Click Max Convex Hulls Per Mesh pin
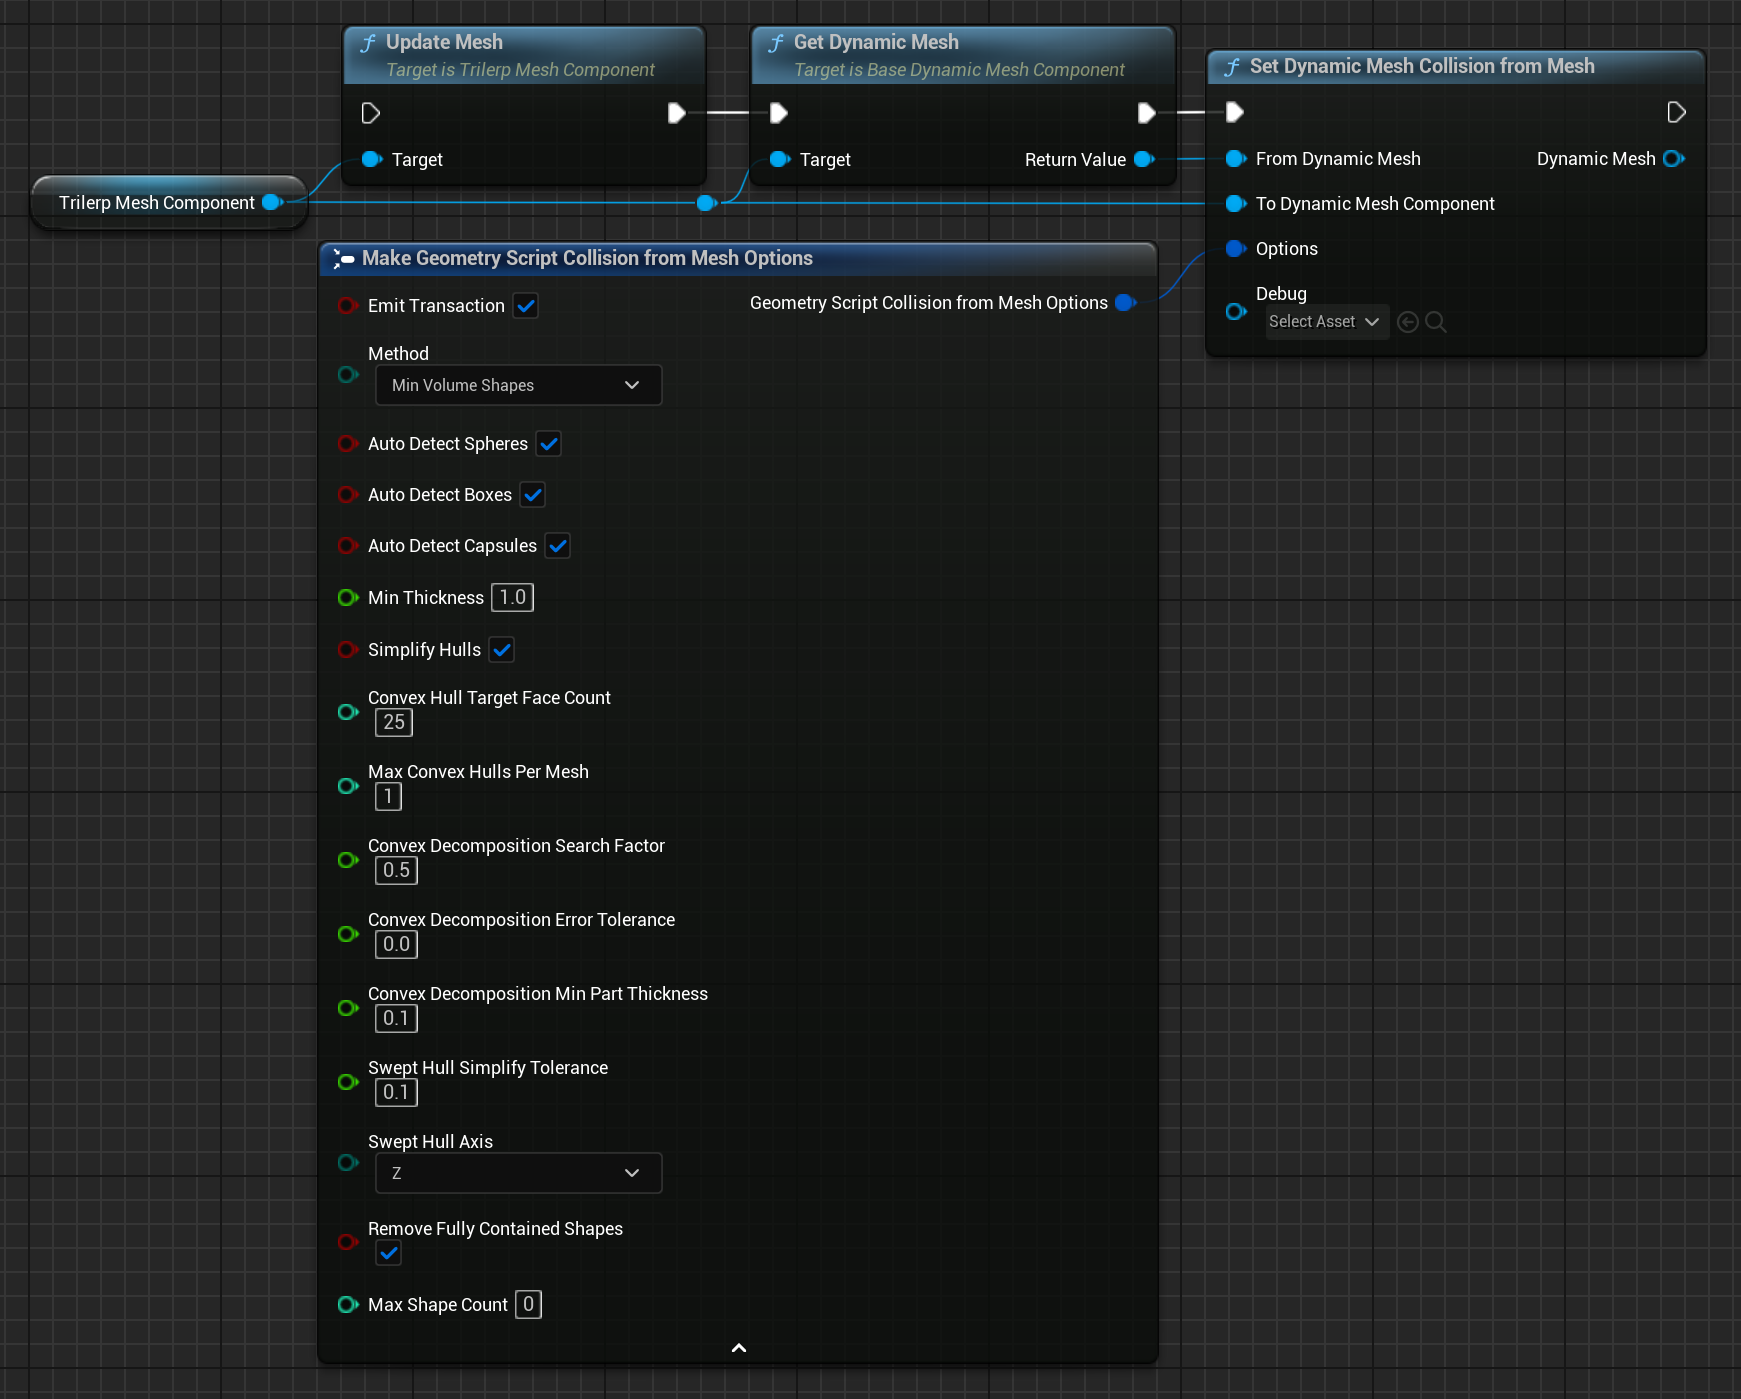 tap(348, 786)
